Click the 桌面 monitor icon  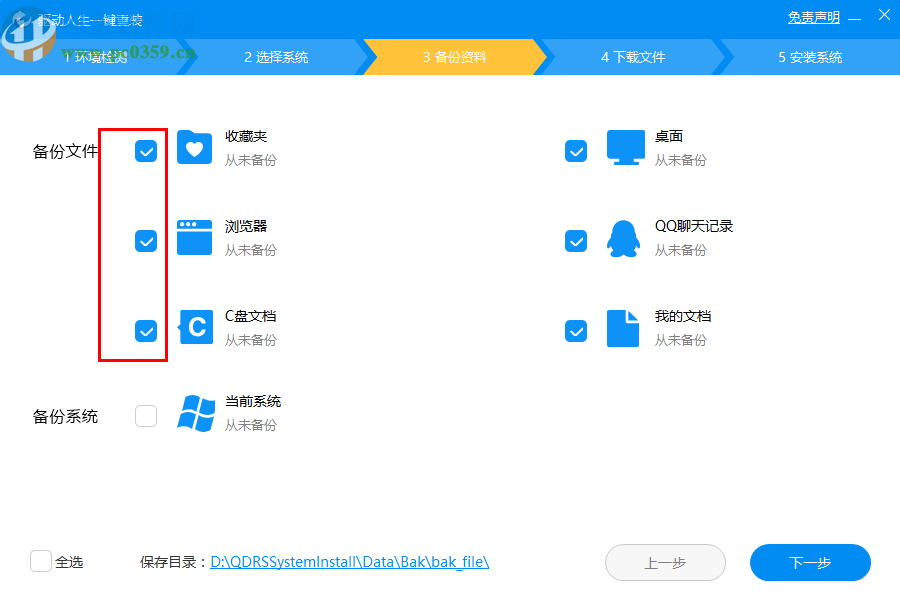[626, 148]
